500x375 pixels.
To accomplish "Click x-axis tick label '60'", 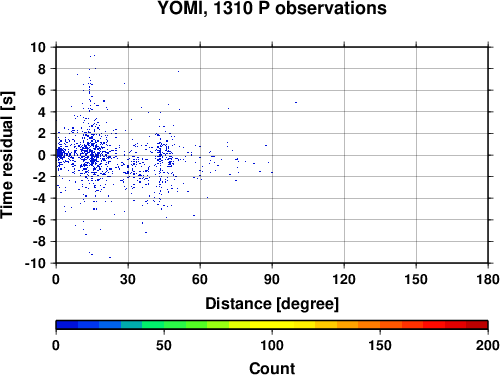I will (200, 279).
